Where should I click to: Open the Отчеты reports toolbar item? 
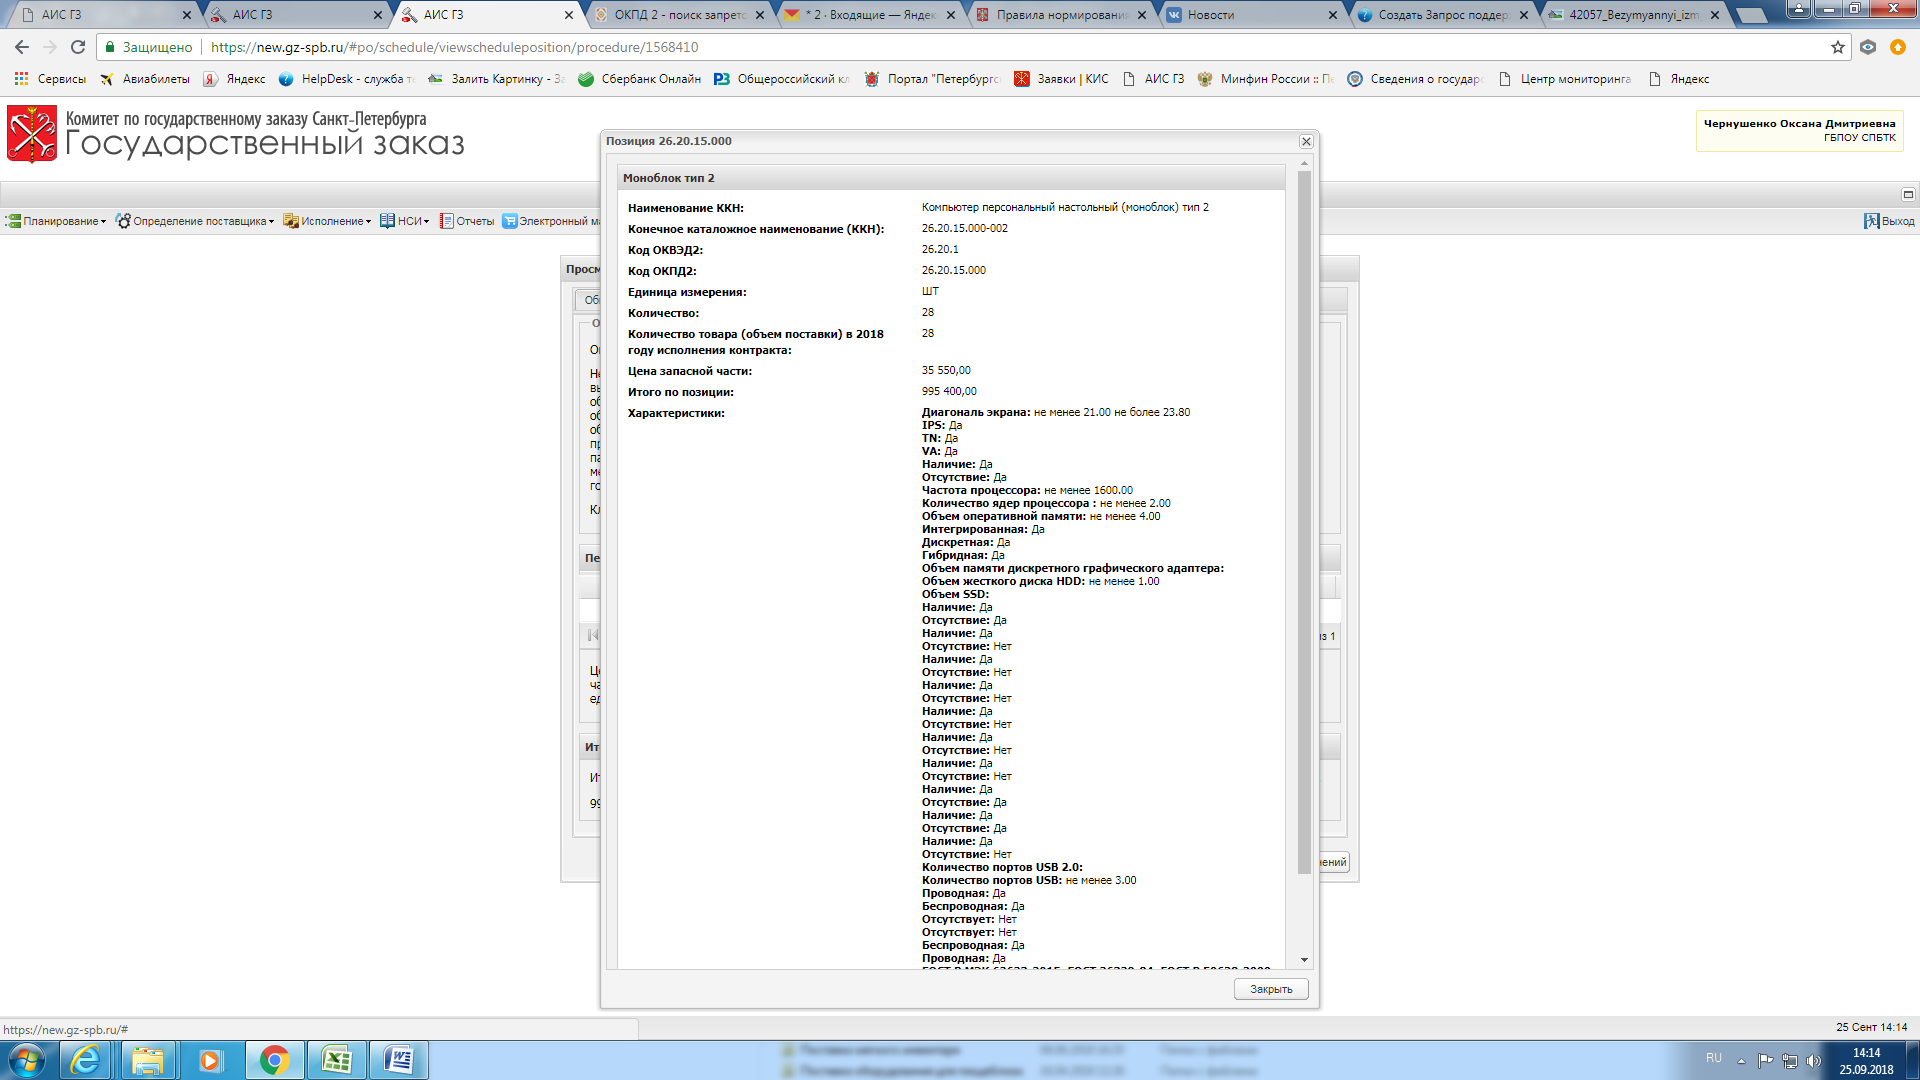tap(467, 221)
